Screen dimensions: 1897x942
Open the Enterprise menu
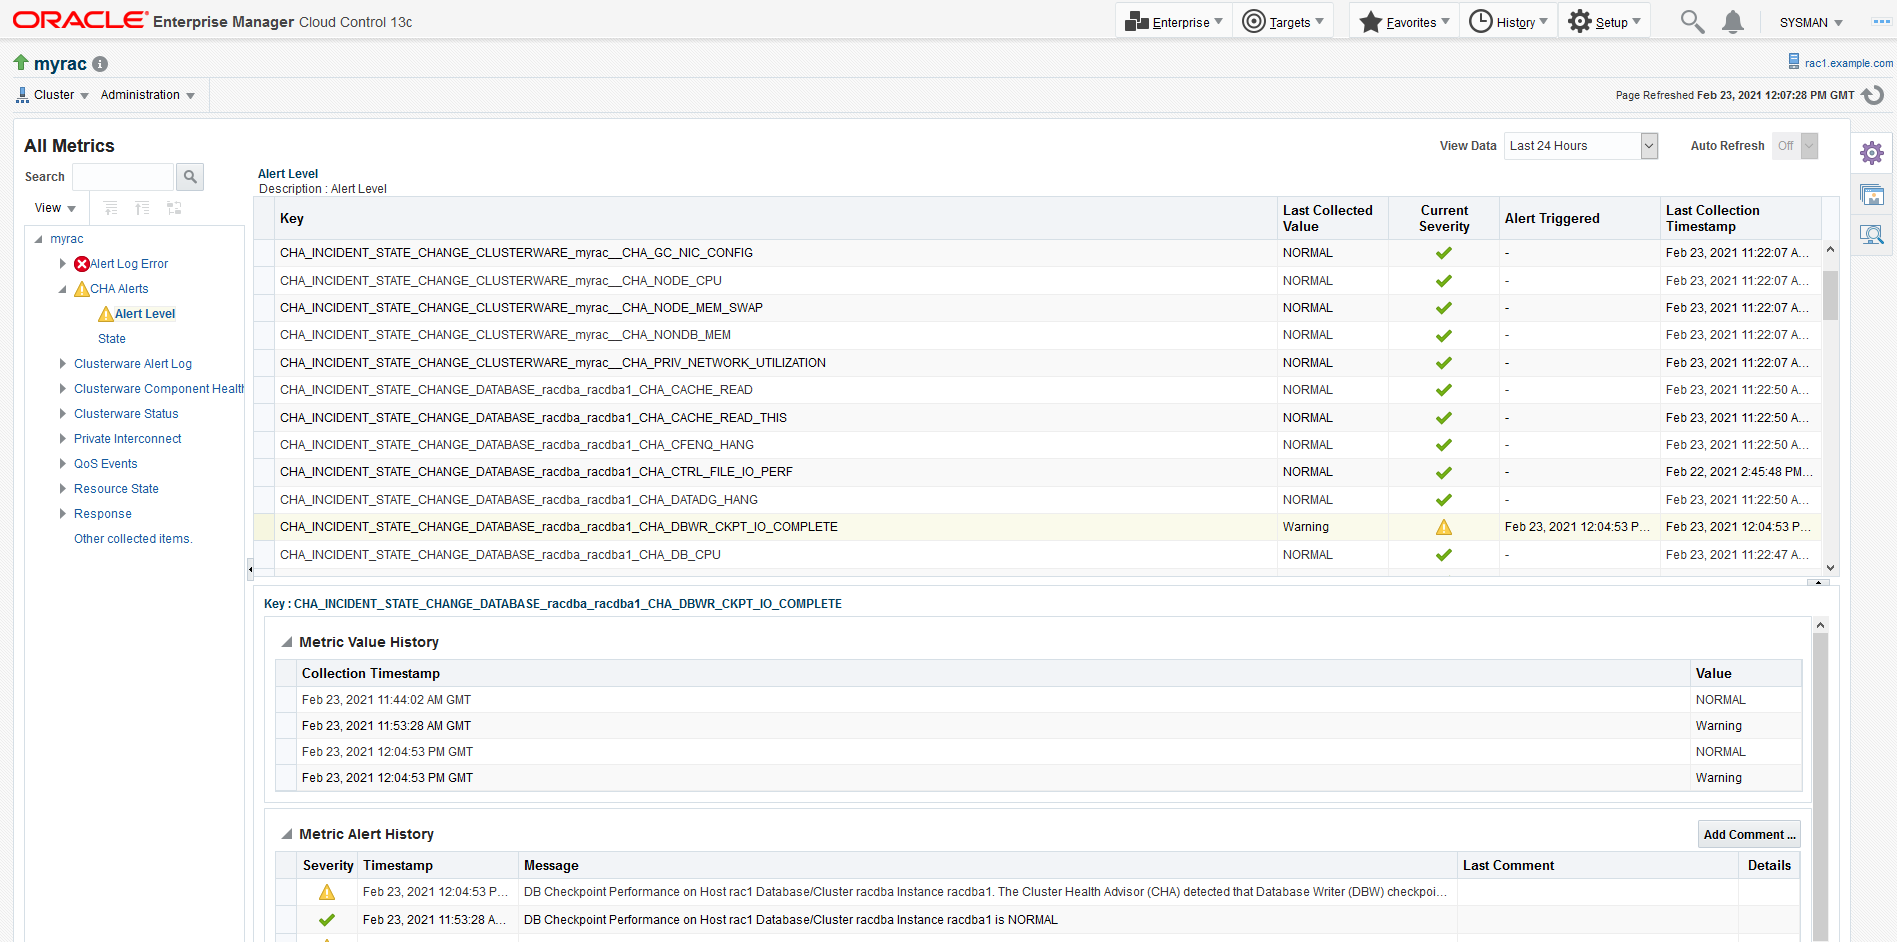click(x=1173, y=22)
